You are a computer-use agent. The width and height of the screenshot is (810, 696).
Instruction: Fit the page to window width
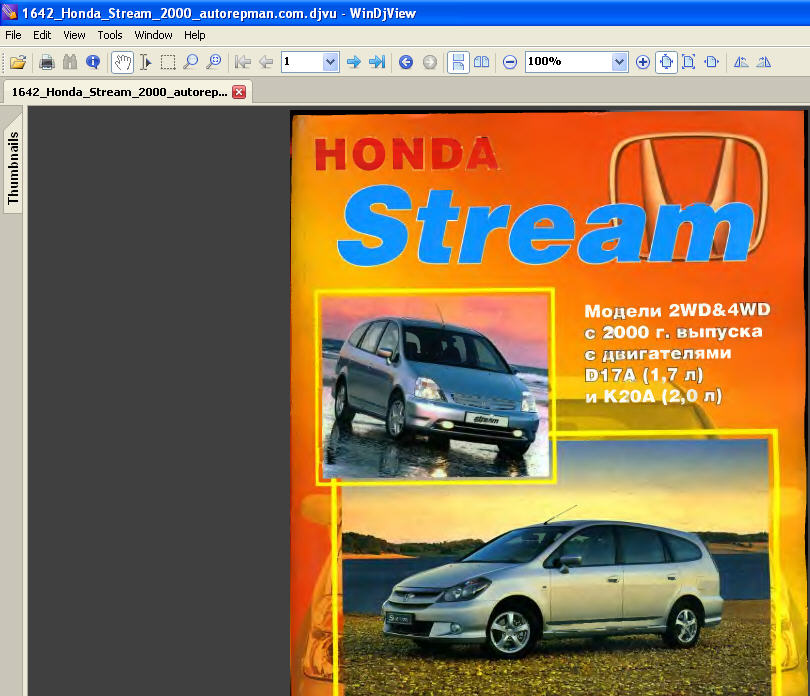(x=712, y=62)
